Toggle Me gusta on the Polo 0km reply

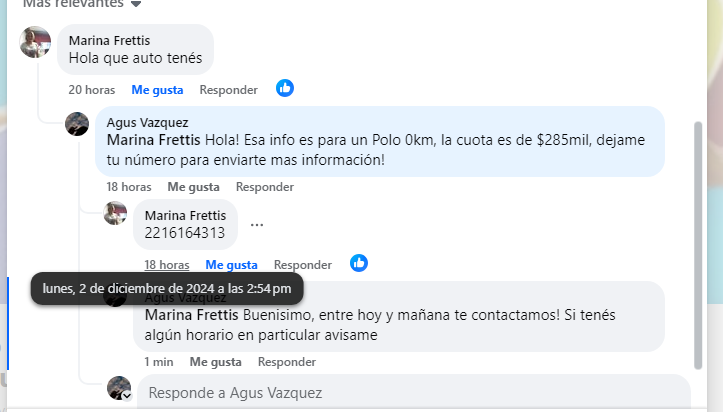coord(193,187)
